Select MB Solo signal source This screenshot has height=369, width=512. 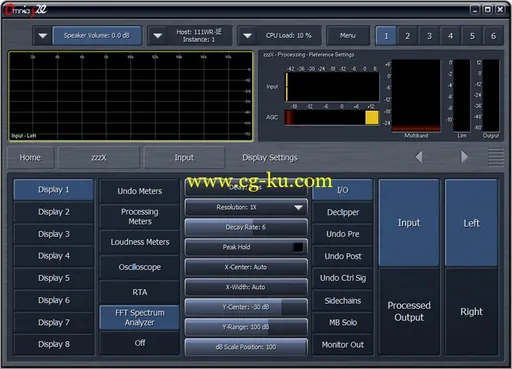(343, 323)
